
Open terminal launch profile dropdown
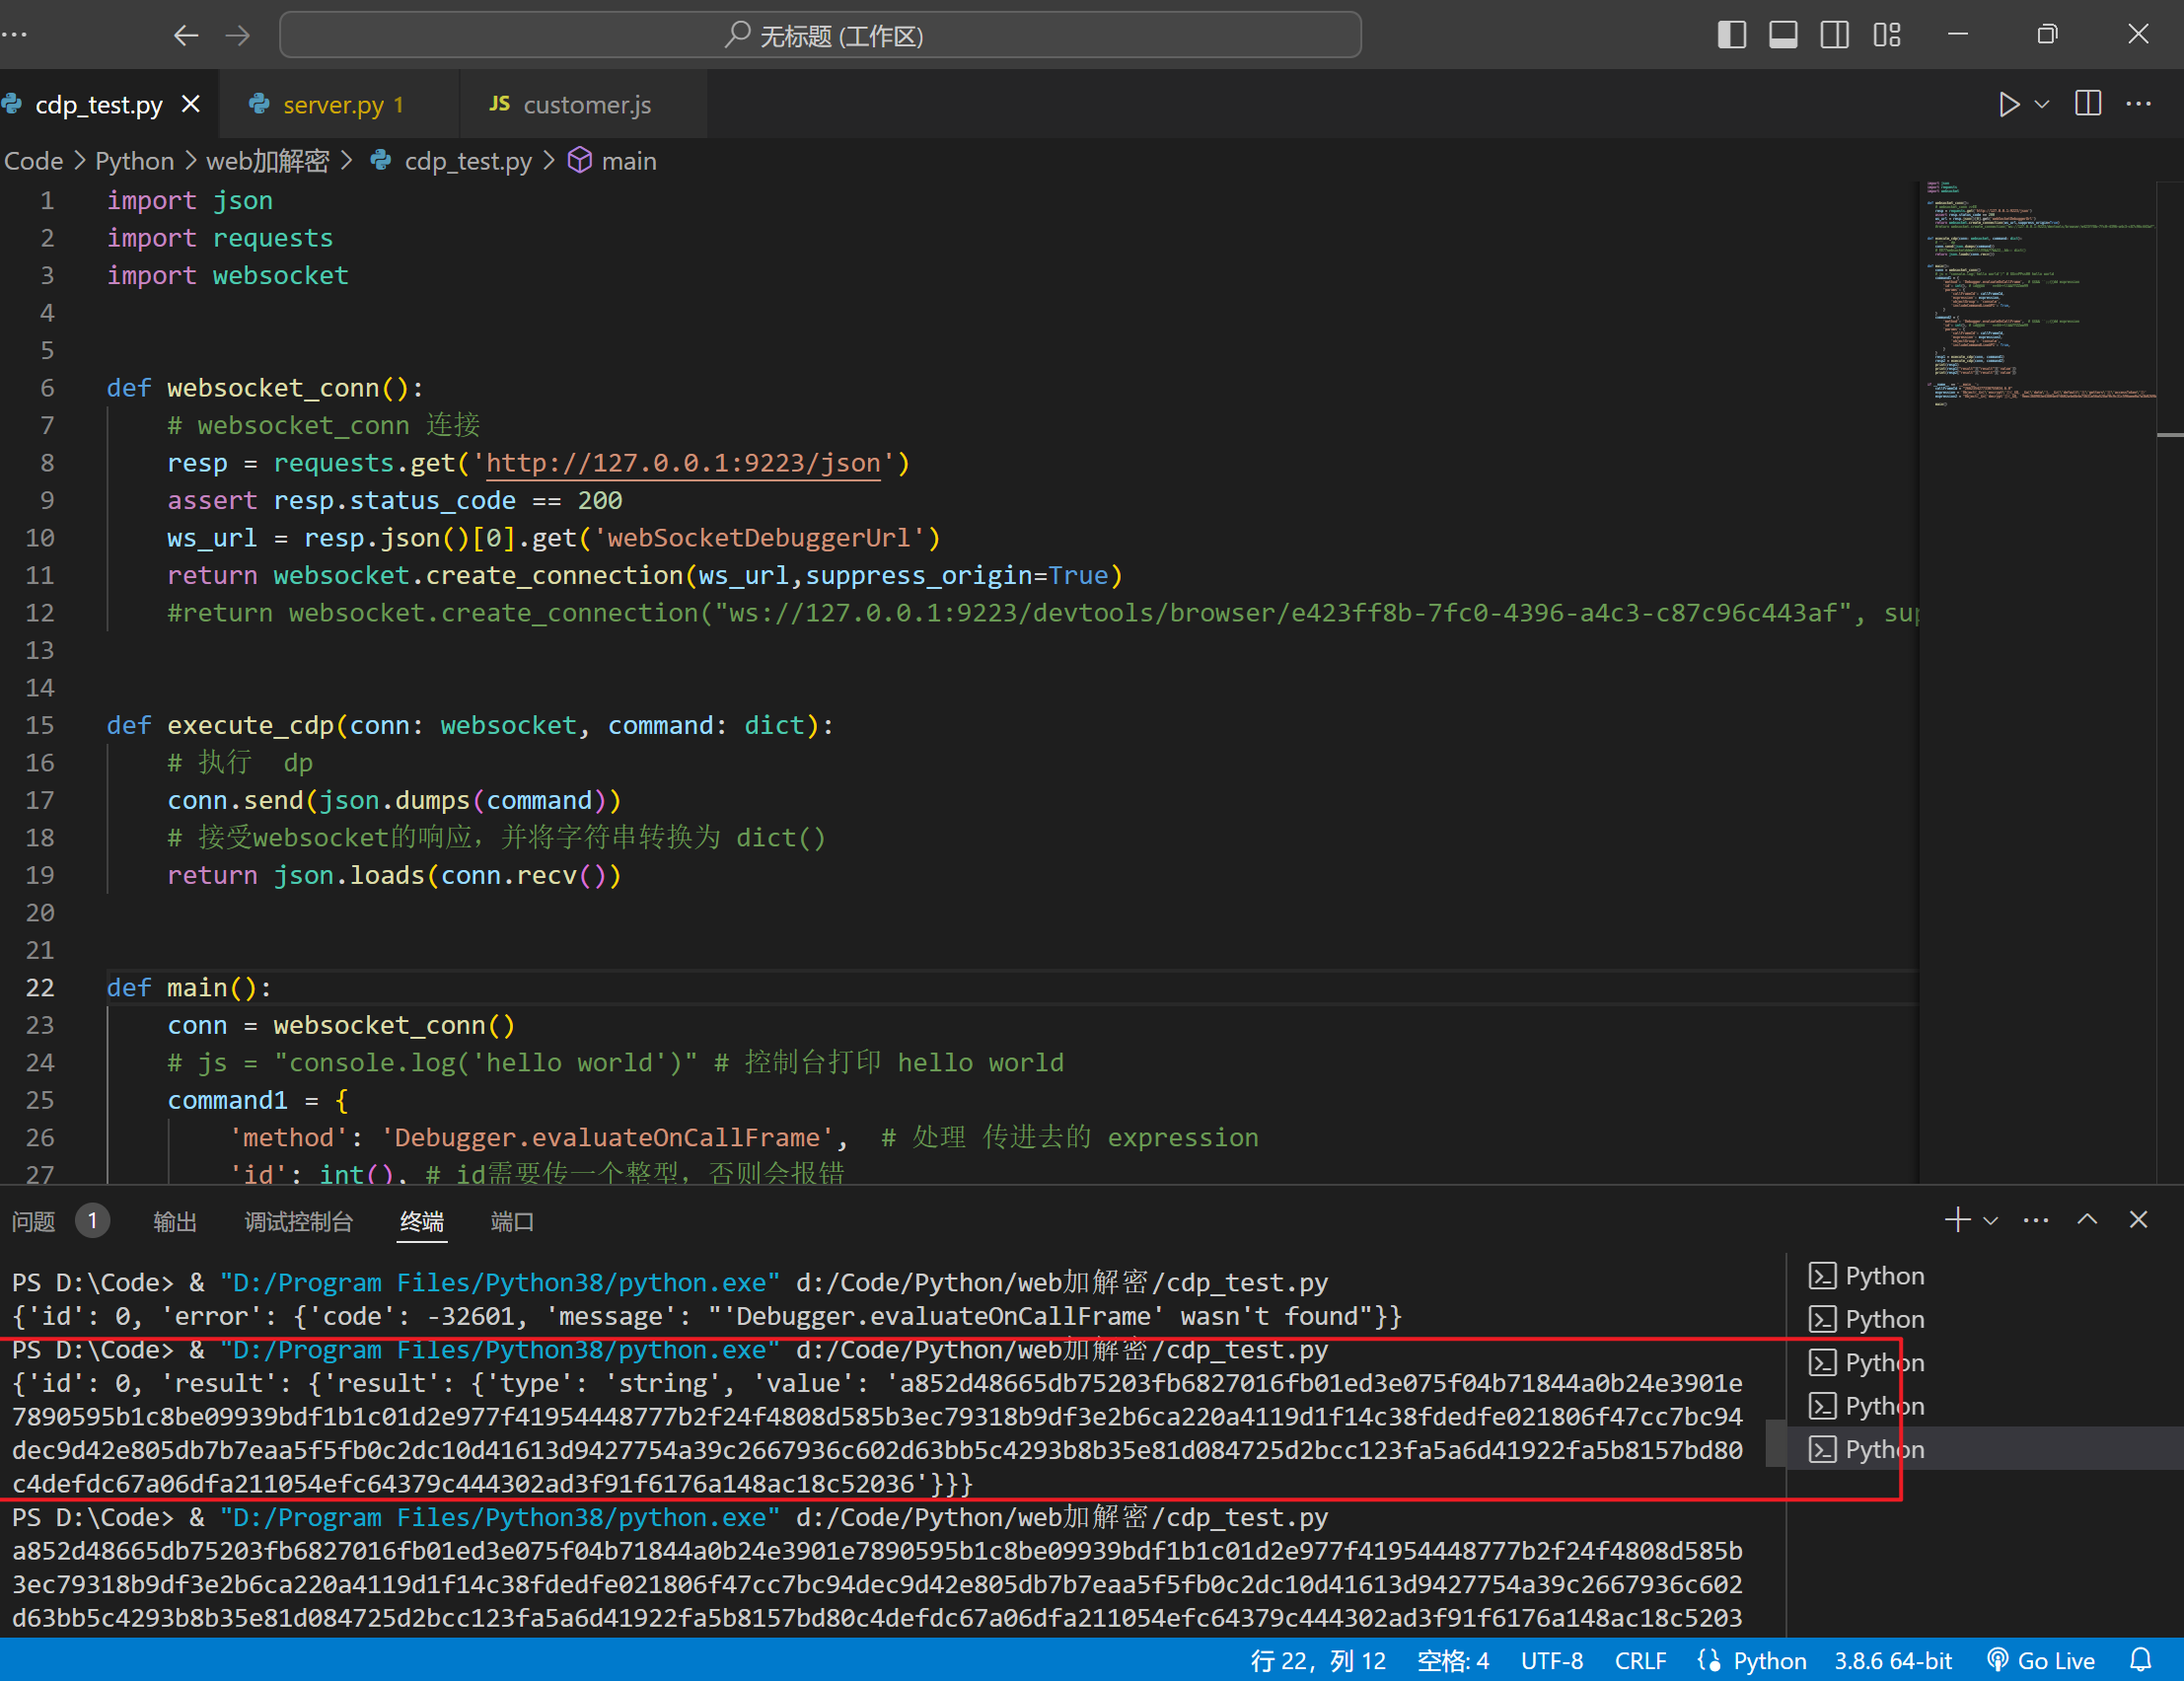pyautogui.click(x=1990, y=1220)
